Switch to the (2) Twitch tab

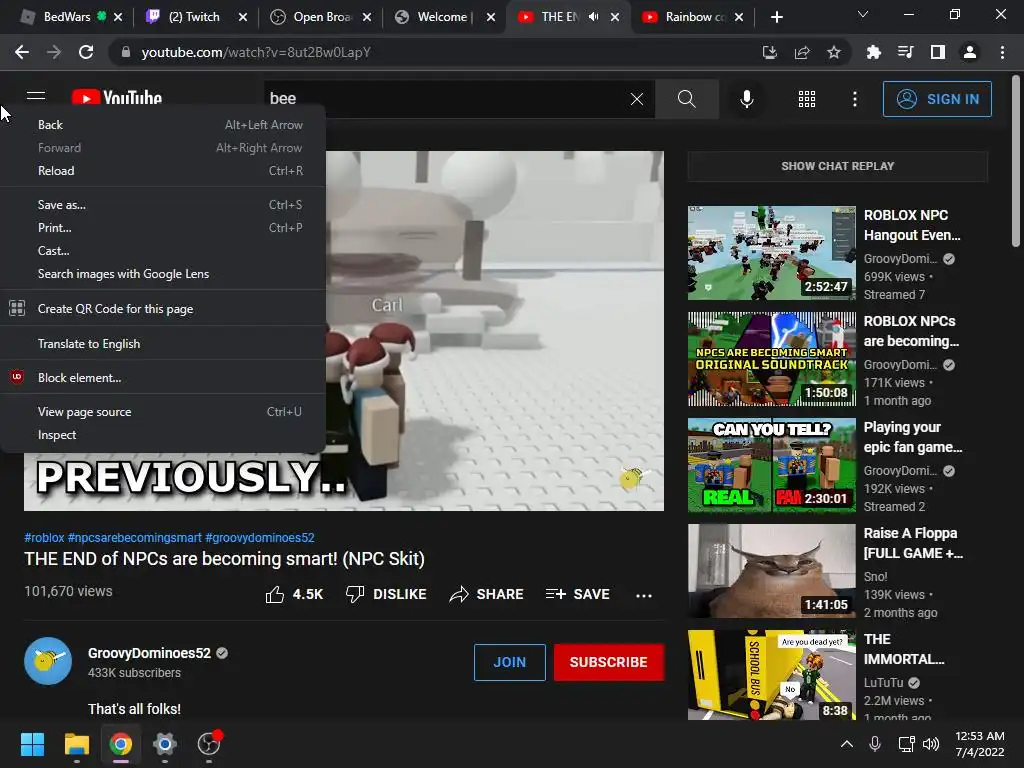[x=193, y=17]
